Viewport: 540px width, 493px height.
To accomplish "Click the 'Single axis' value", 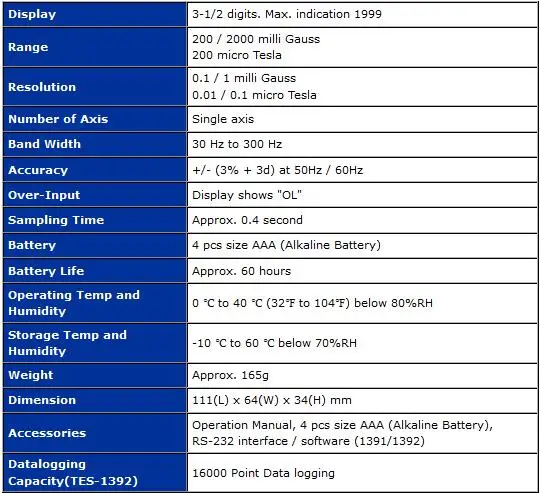I will (x=223, y=119).
